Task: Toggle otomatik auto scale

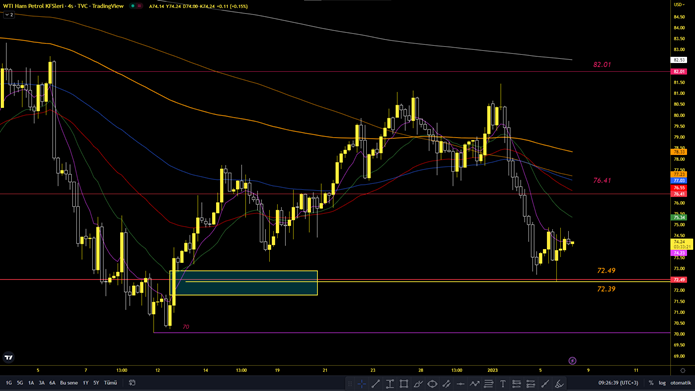Action: (x=680, y=383)
